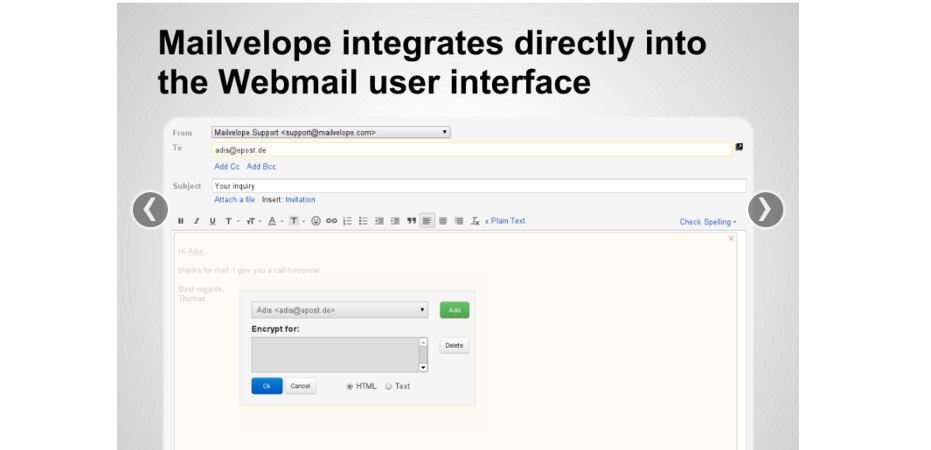Toggle bold formatting in the toolbar
Screen dimensions: 931x450
181,221
